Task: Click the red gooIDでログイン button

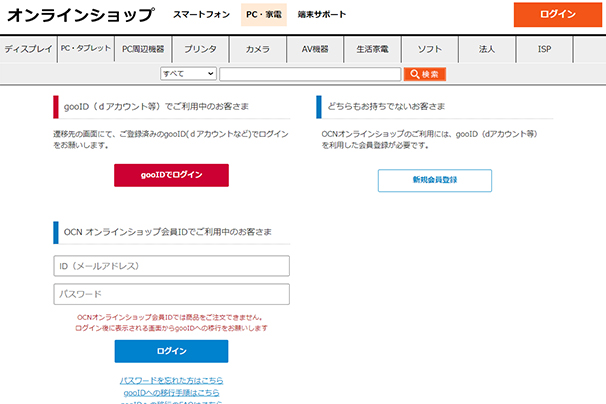Action: pos(171,175)
